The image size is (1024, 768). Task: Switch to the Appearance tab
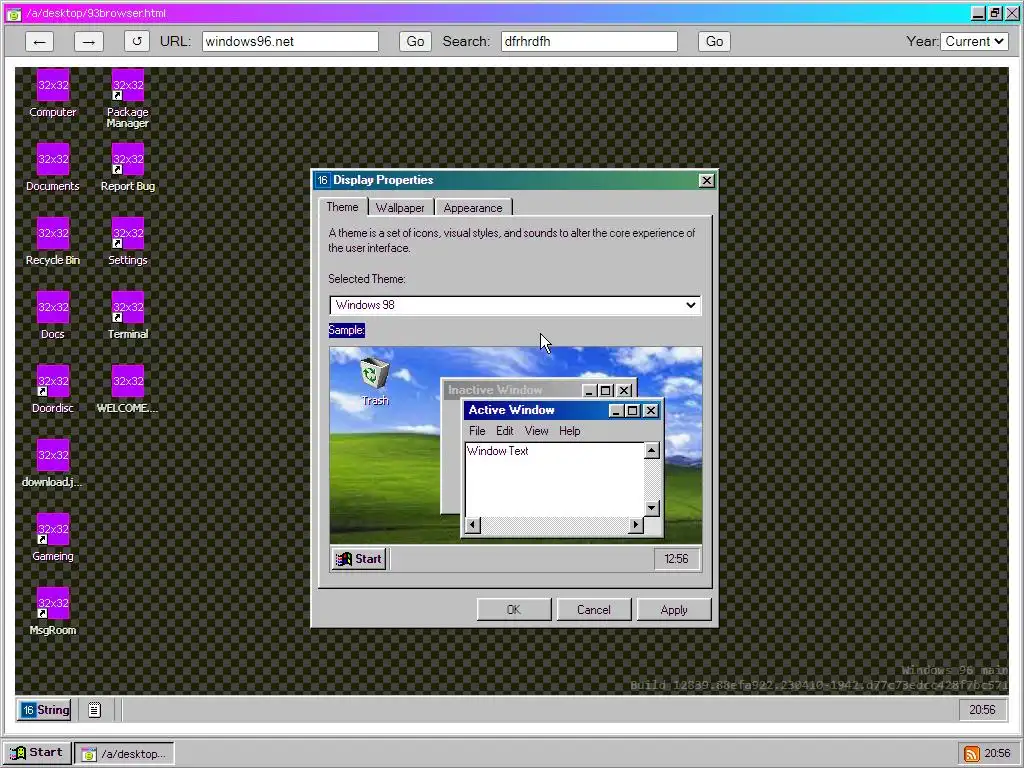point(473,208)
